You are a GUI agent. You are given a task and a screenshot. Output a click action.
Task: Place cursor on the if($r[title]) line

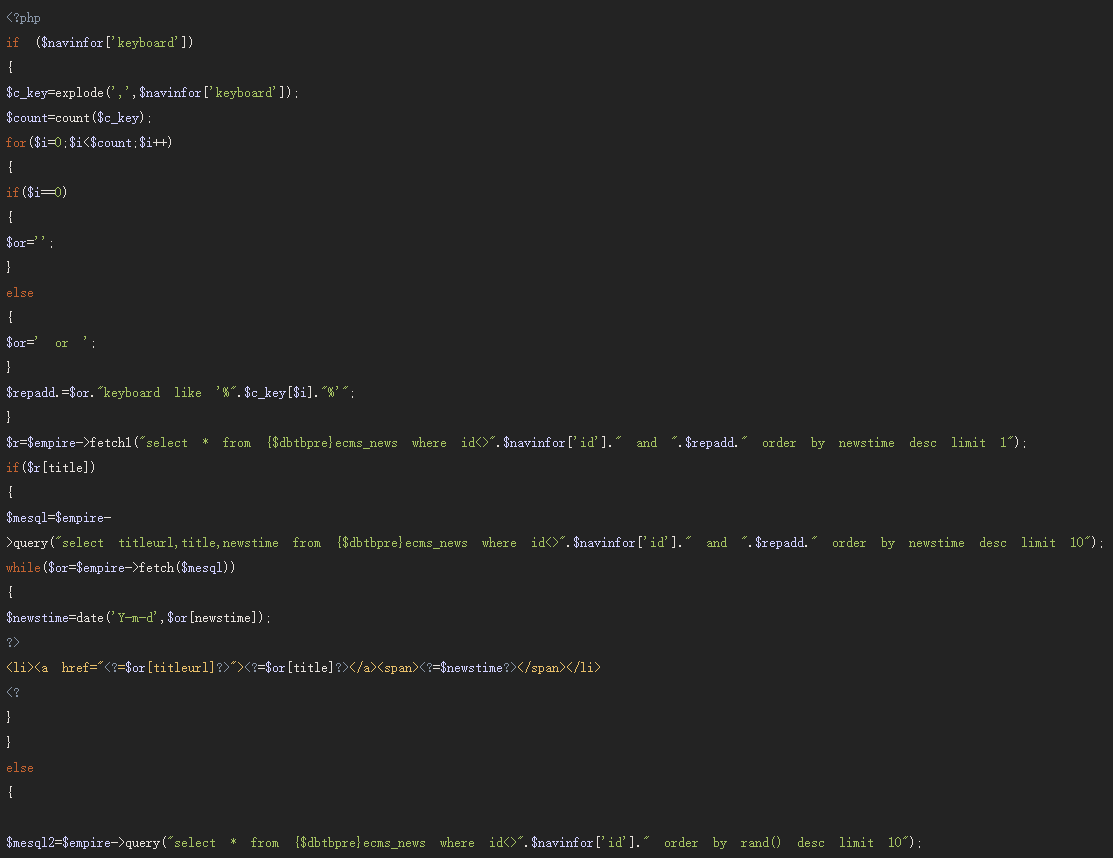coord(51,468)
